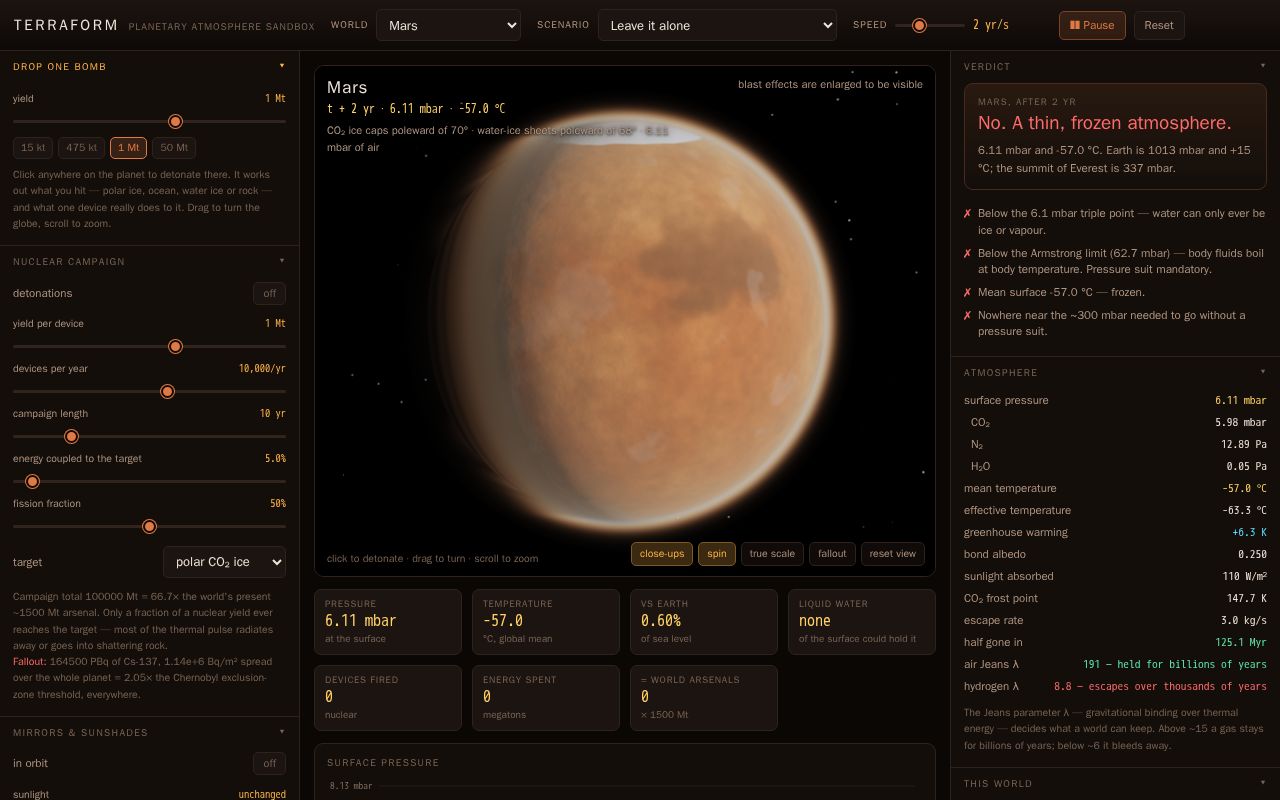Click the N₂ 12.89 Pa value
Screen dimensions: 1280x800
pos(1243,444)
